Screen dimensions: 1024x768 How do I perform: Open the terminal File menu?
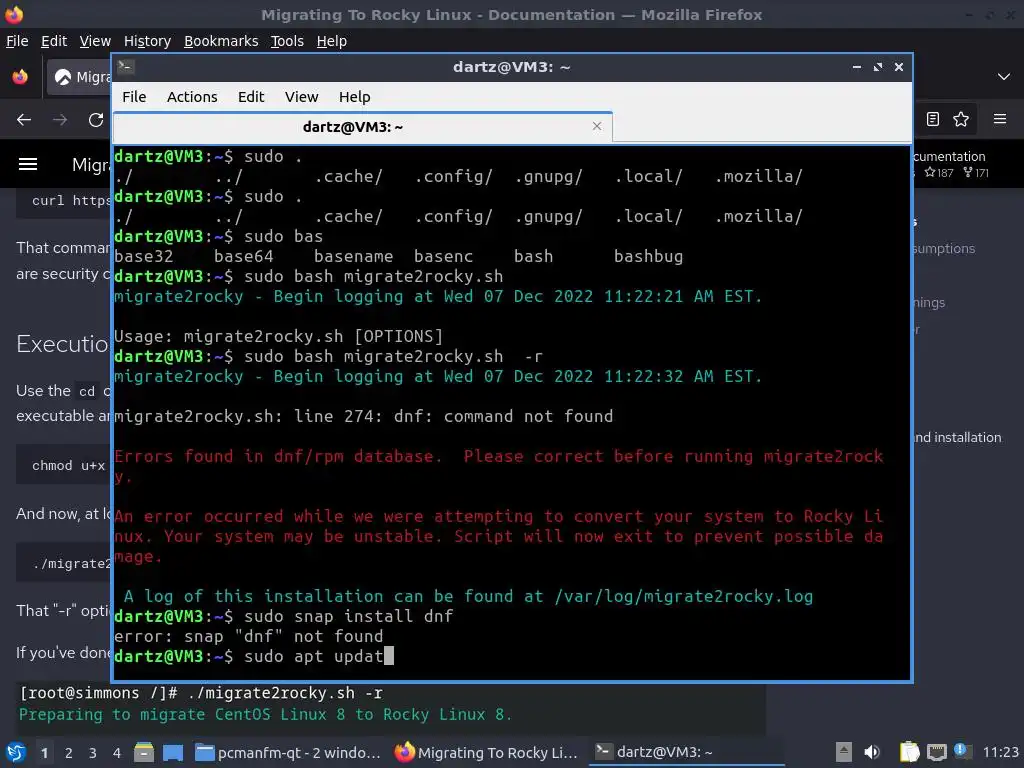tap(134, 97)
